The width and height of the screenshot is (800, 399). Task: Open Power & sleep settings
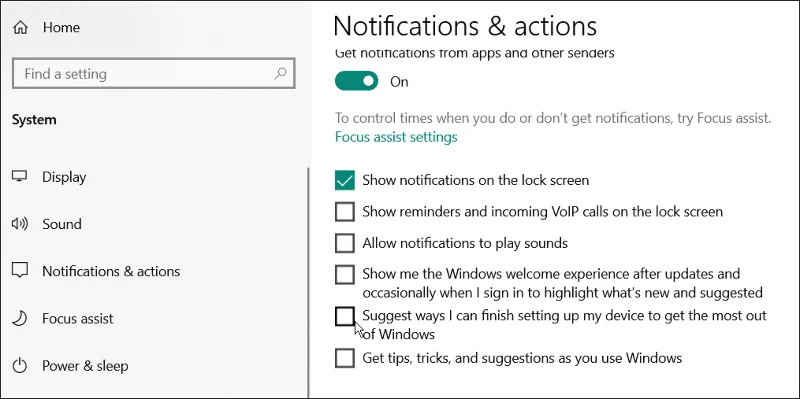click(85, 366)
